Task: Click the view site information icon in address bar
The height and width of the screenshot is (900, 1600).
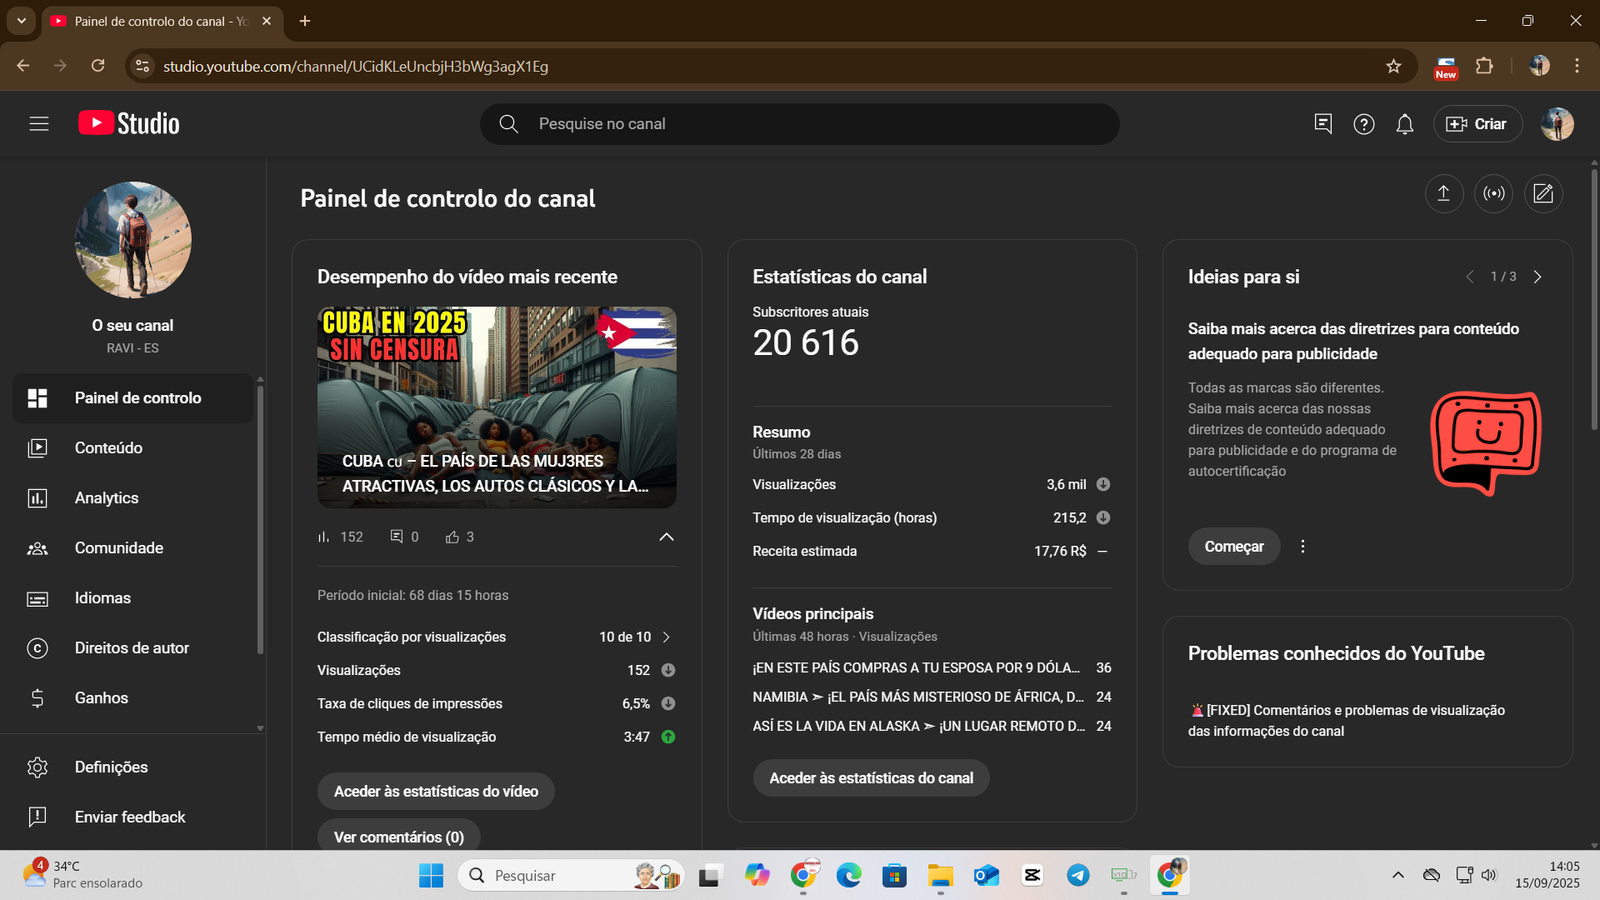Action: [x=143, y=66]
